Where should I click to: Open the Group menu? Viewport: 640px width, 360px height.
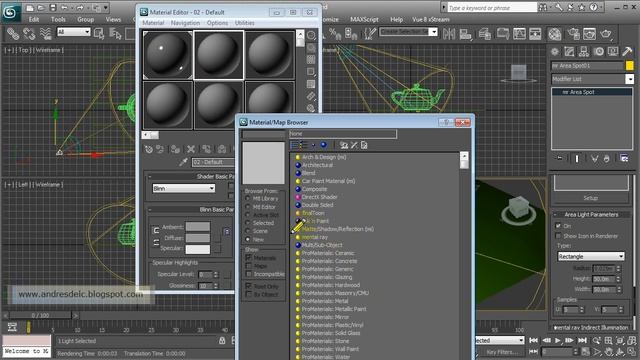(x=85, y=19)
